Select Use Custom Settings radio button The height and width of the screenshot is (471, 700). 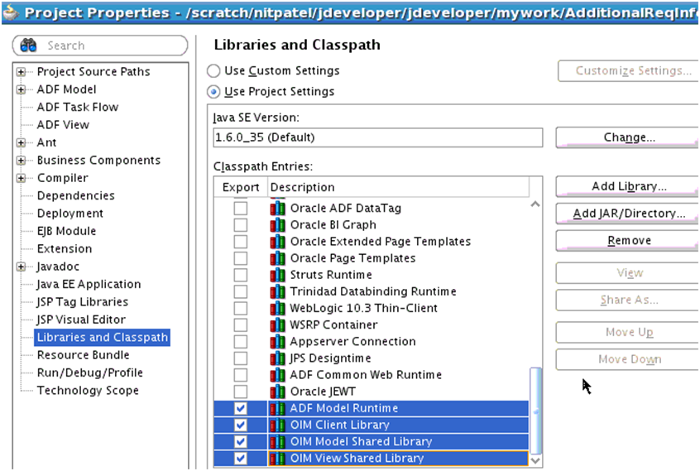[213, 71]
